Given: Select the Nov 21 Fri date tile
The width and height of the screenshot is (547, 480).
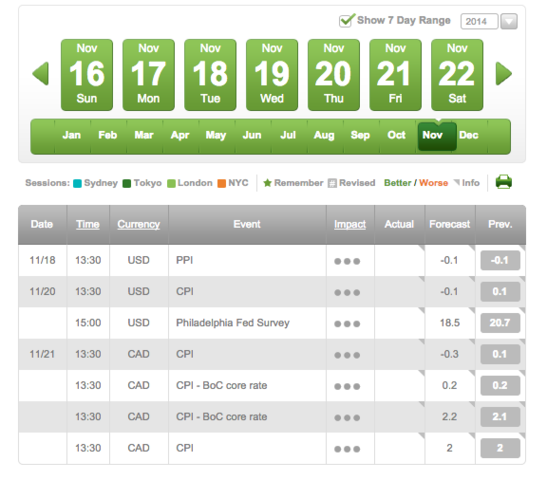Looking at the screenshot, I should pos(396,75).
